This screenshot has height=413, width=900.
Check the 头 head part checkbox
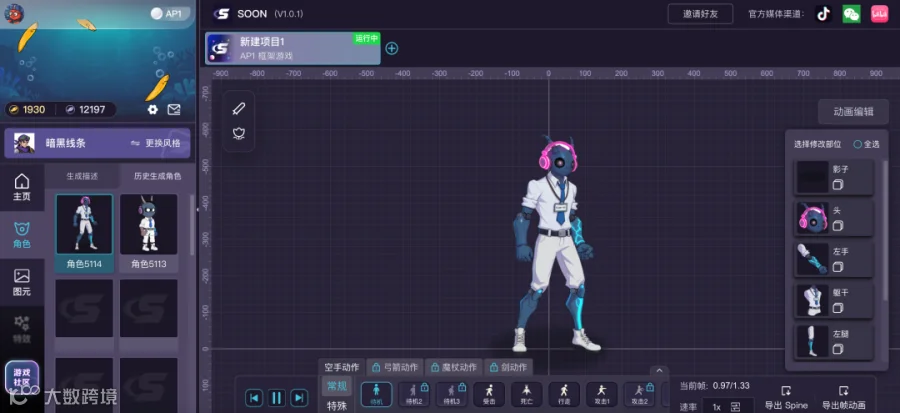tap(837, 226)
